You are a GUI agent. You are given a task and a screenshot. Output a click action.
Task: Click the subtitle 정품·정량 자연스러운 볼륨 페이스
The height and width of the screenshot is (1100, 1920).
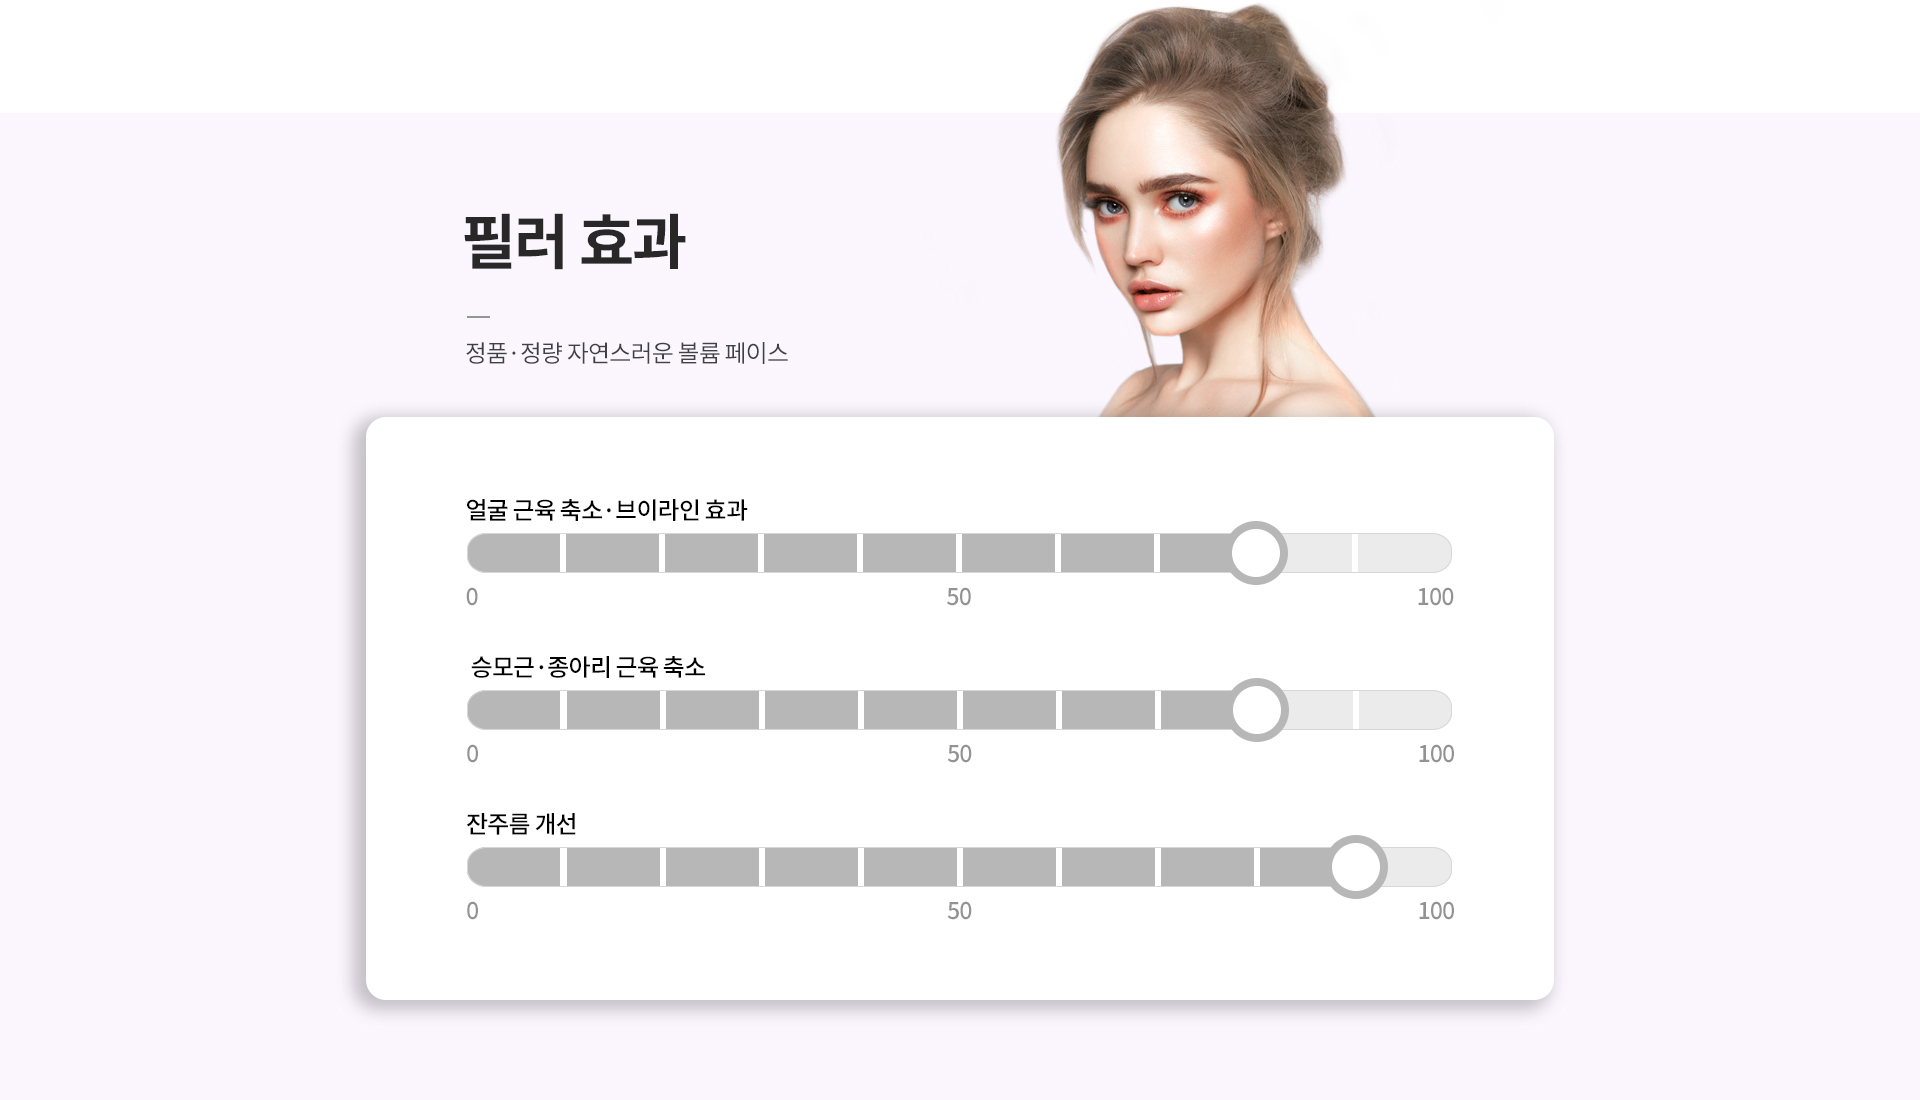coord(627,353)
